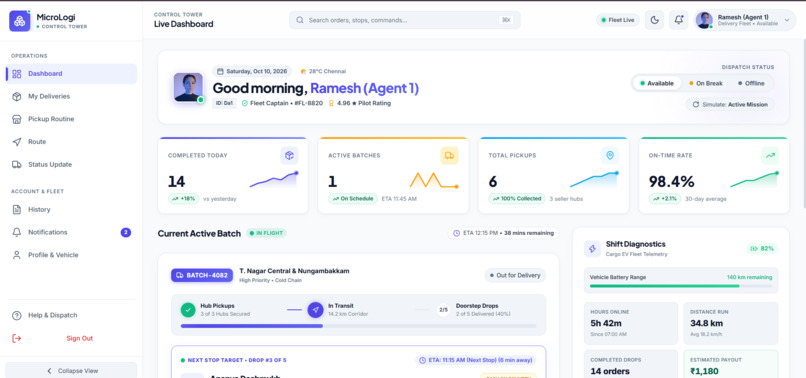806x378 pixels.
Task: Click the IN FLIGHT status badge
Action: (266, 233)
